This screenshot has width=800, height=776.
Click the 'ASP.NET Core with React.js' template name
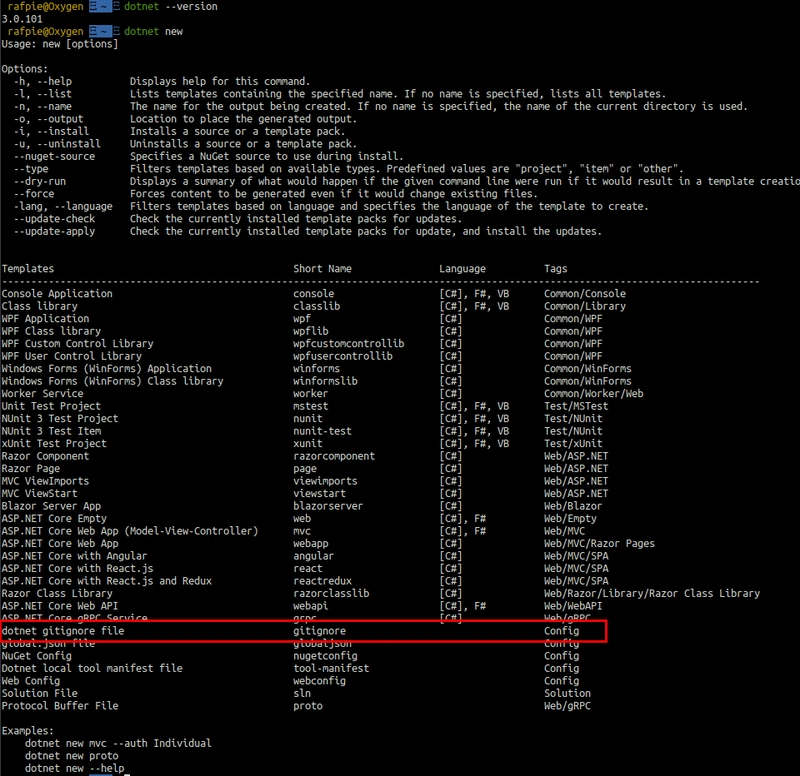click(x=78, y=569)
